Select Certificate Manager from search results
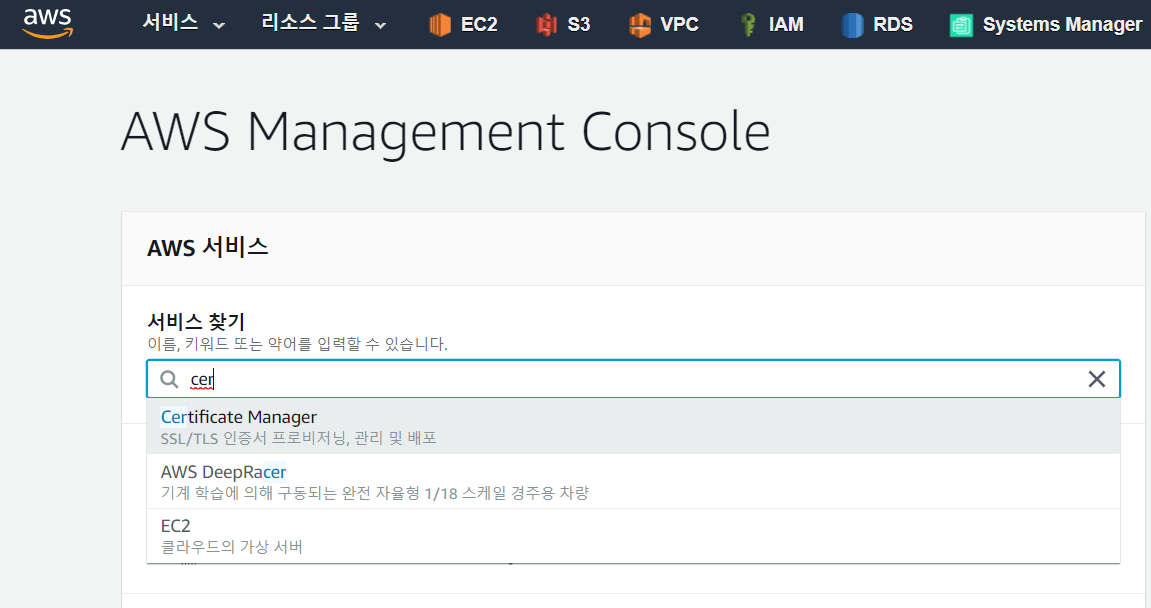 coord(633,427)
